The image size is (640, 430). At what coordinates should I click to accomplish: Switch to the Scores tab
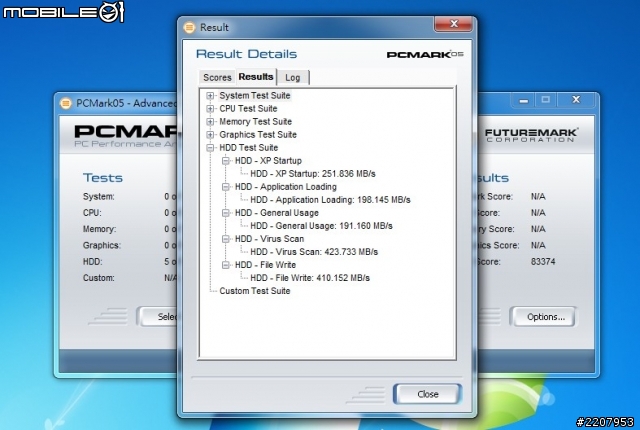click(217, 78)
